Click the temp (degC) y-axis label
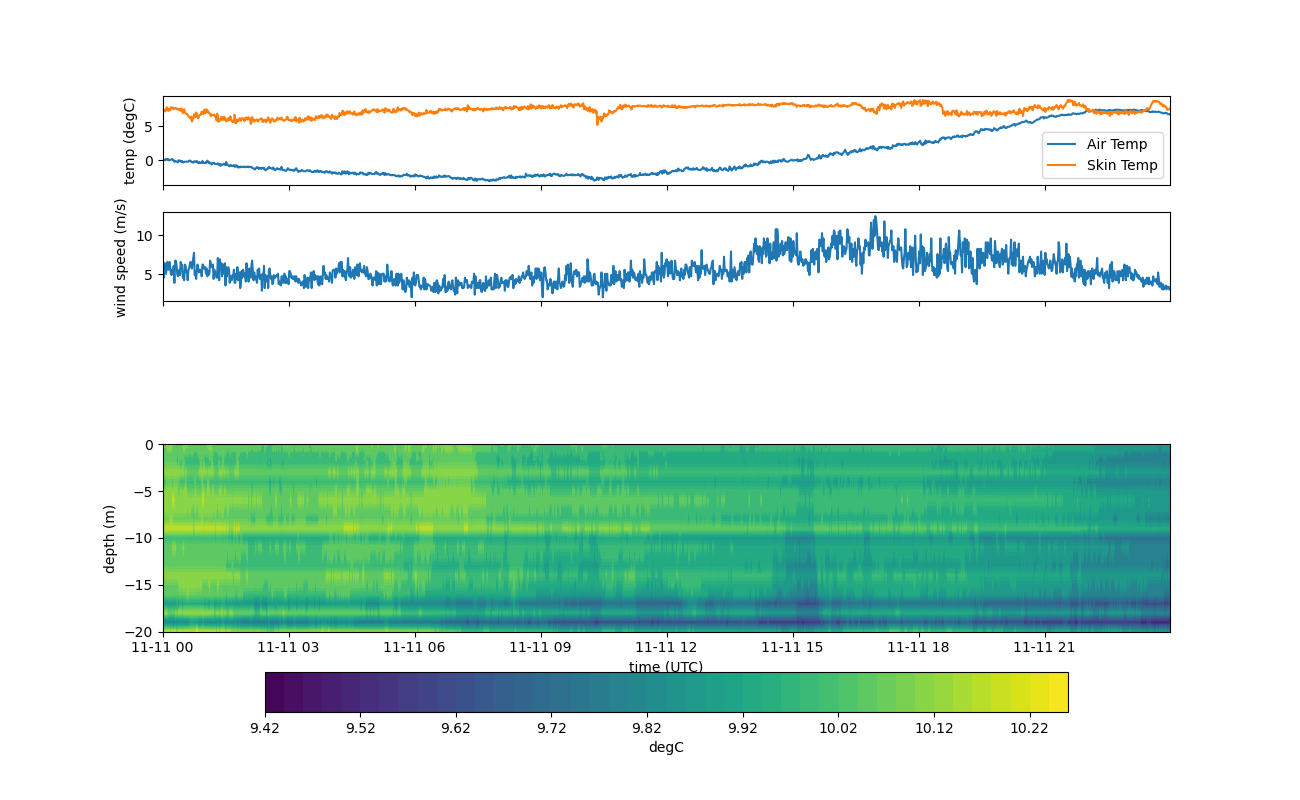Image resolution: width=1300 pixels, height=800 pixels. 129,141
